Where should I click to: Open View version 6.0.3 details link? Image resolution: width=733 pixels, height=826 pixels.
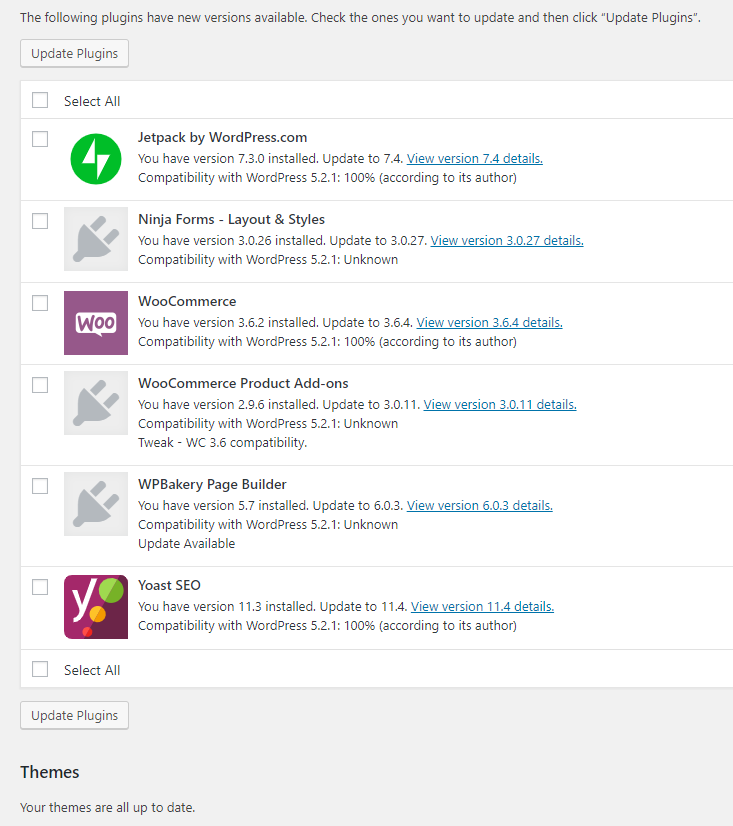point(480,506)
